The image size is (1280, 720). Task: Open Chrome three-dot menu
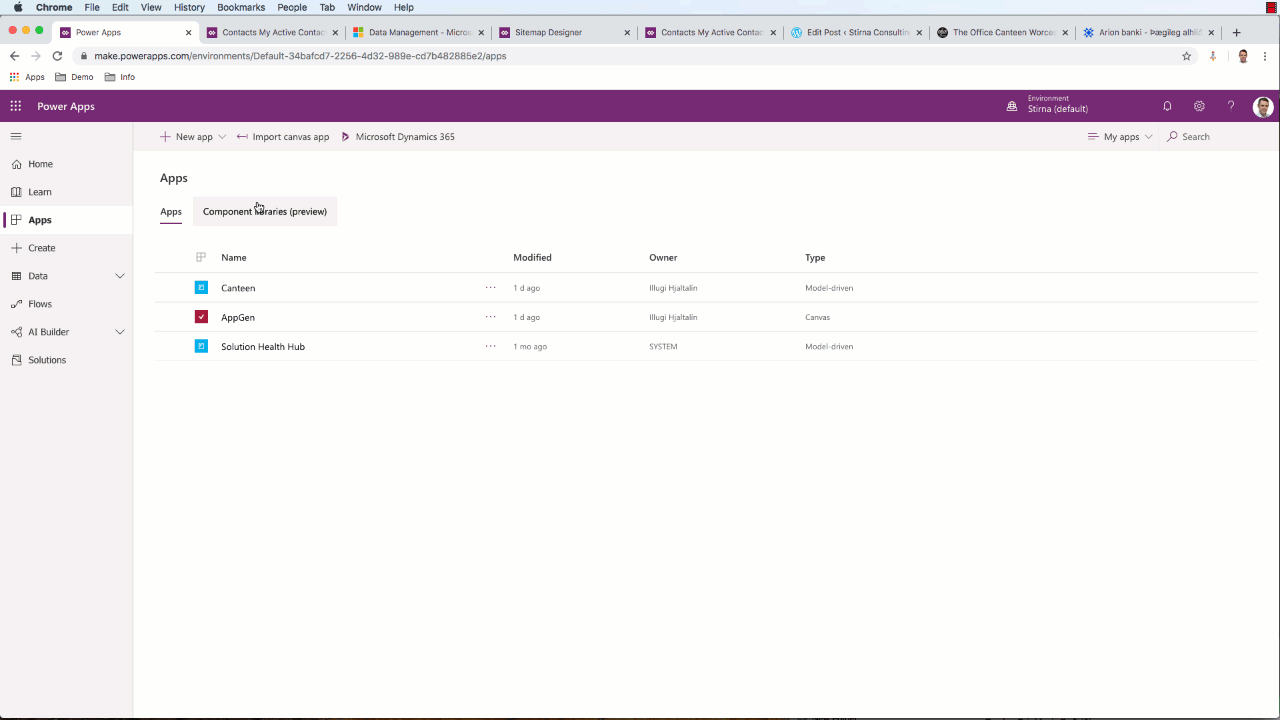(x=1265, y=56)
